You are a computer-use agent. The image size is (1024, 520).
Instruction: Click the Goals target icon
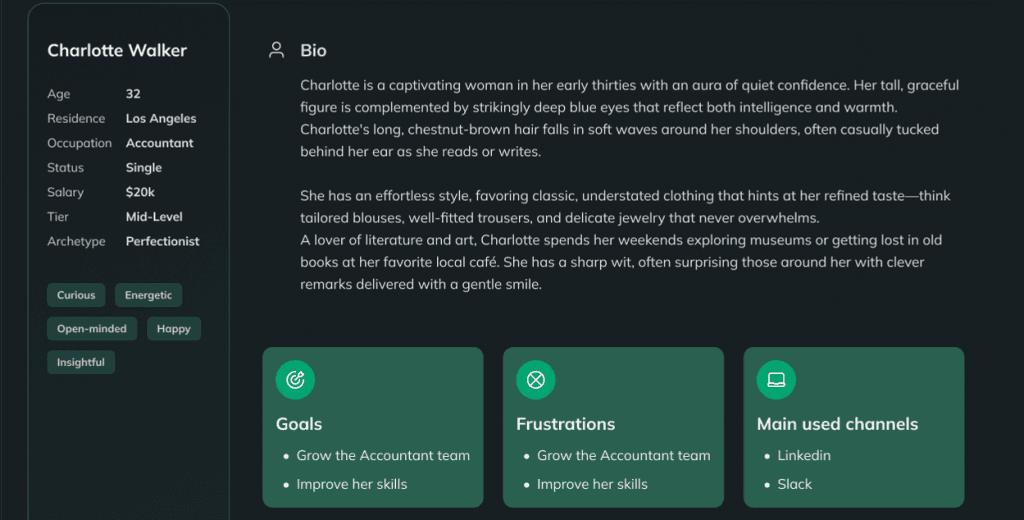coord(295,380)
